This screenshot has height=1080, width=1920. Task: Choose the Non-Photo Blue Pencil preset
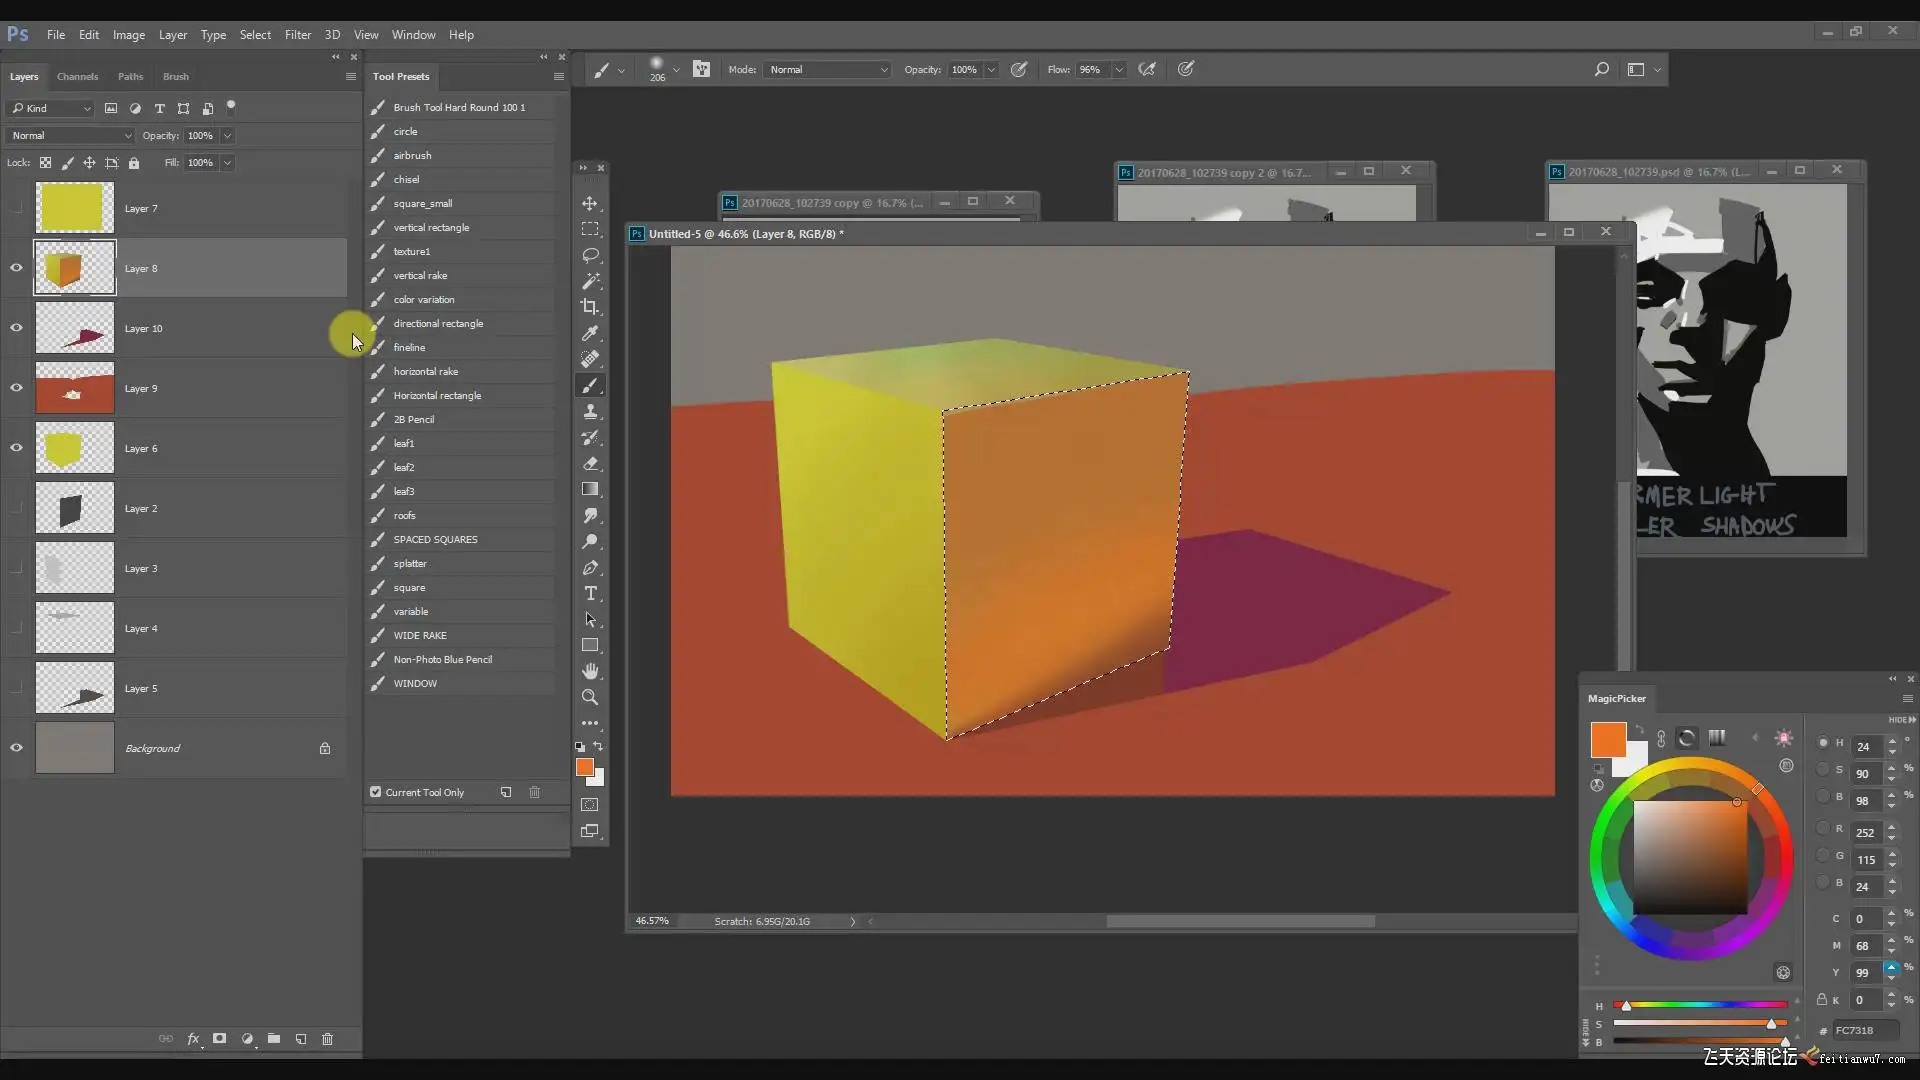coord(460,659)
